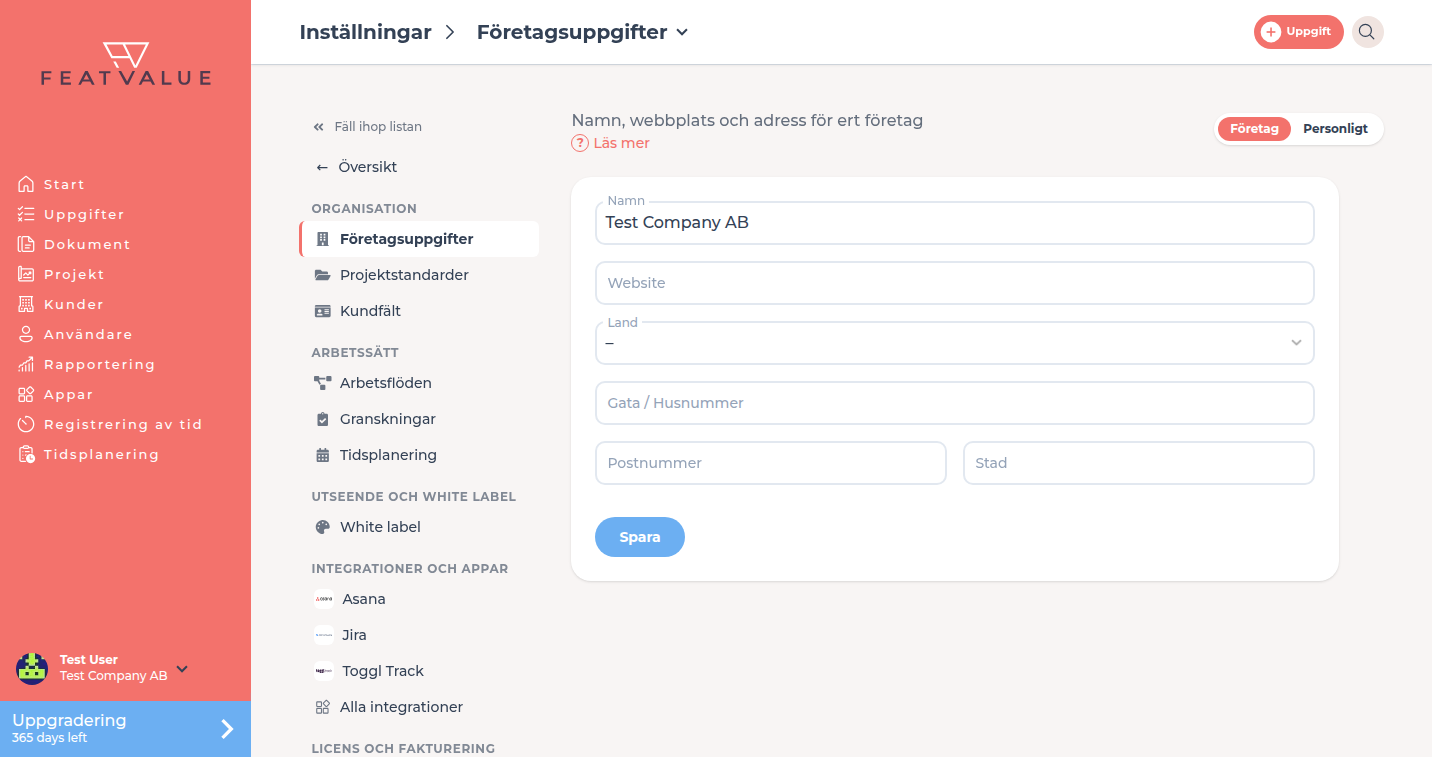This screenshot has height=757, width=1432.
Task: Open White label settings
Action: pos(419,527)
